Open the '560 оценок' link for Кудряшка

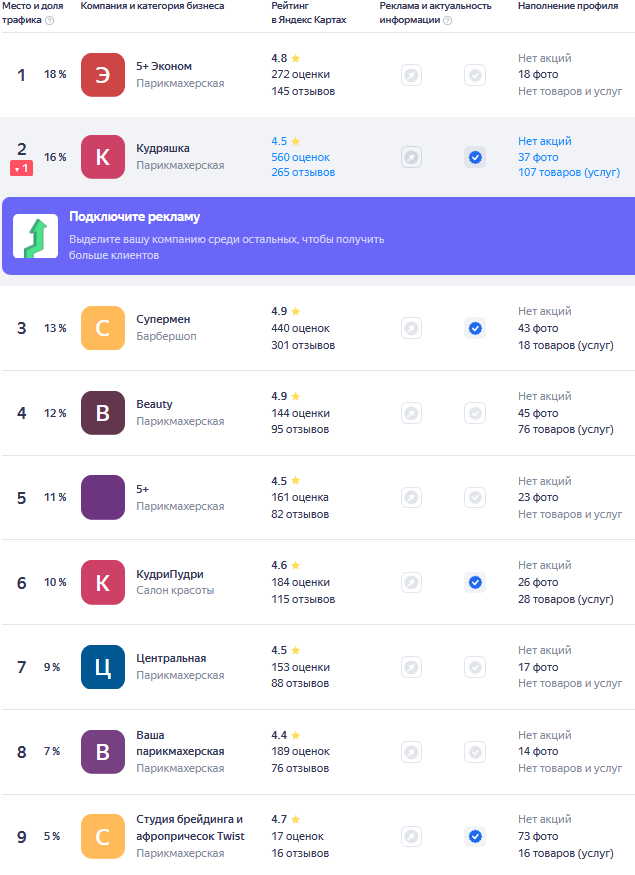300,157
